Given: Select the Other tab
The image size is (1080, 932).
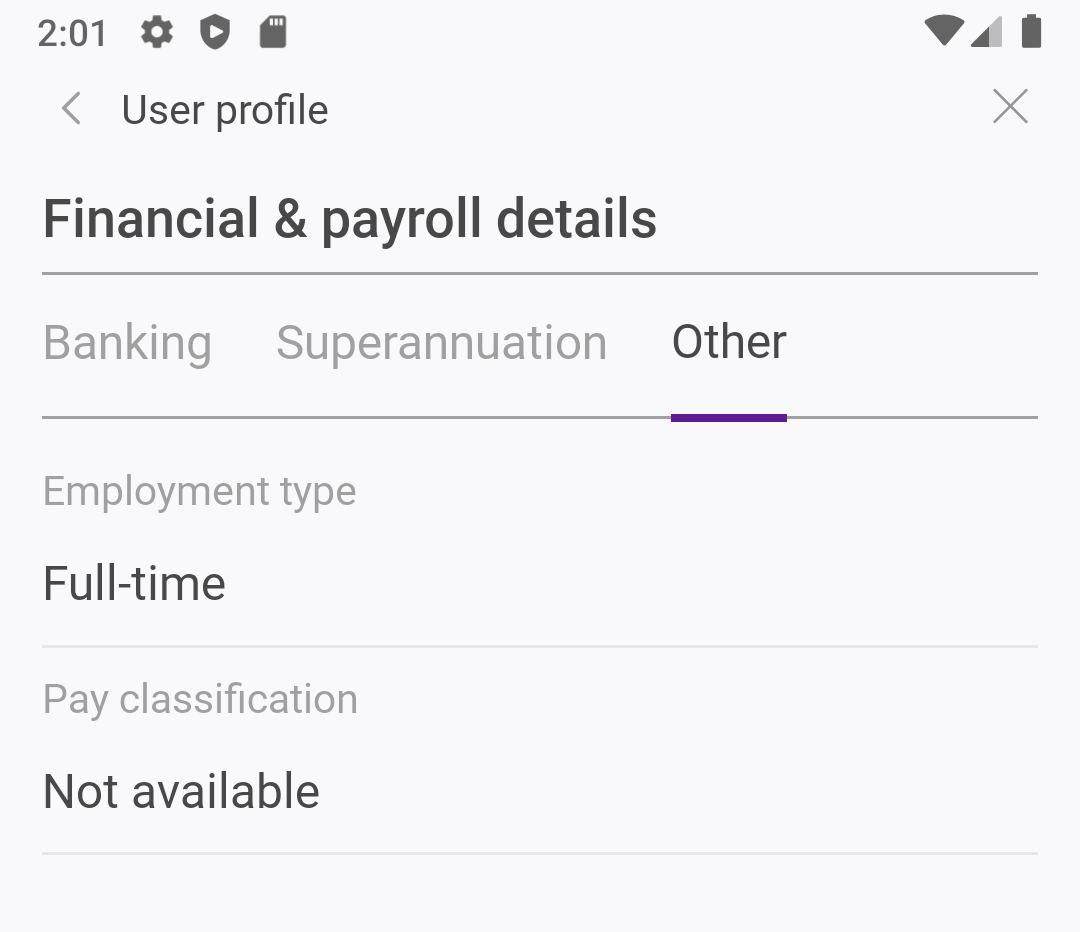Looking at the screenshot, I should (x=729, y=342).
